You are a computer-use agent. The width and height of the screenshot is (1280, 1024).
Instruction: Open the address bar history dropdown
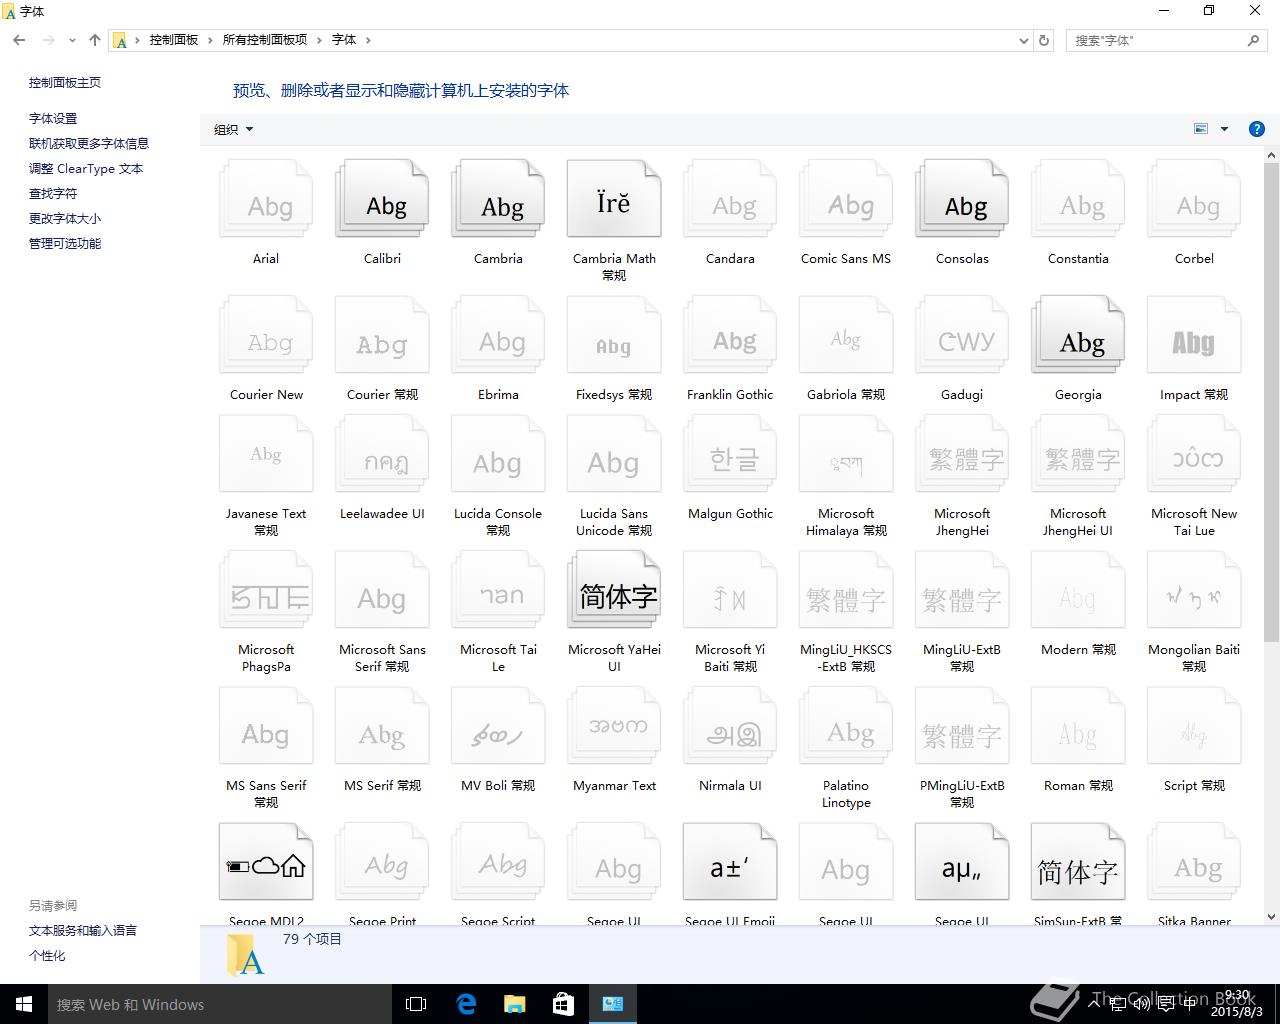(1023, 40)
